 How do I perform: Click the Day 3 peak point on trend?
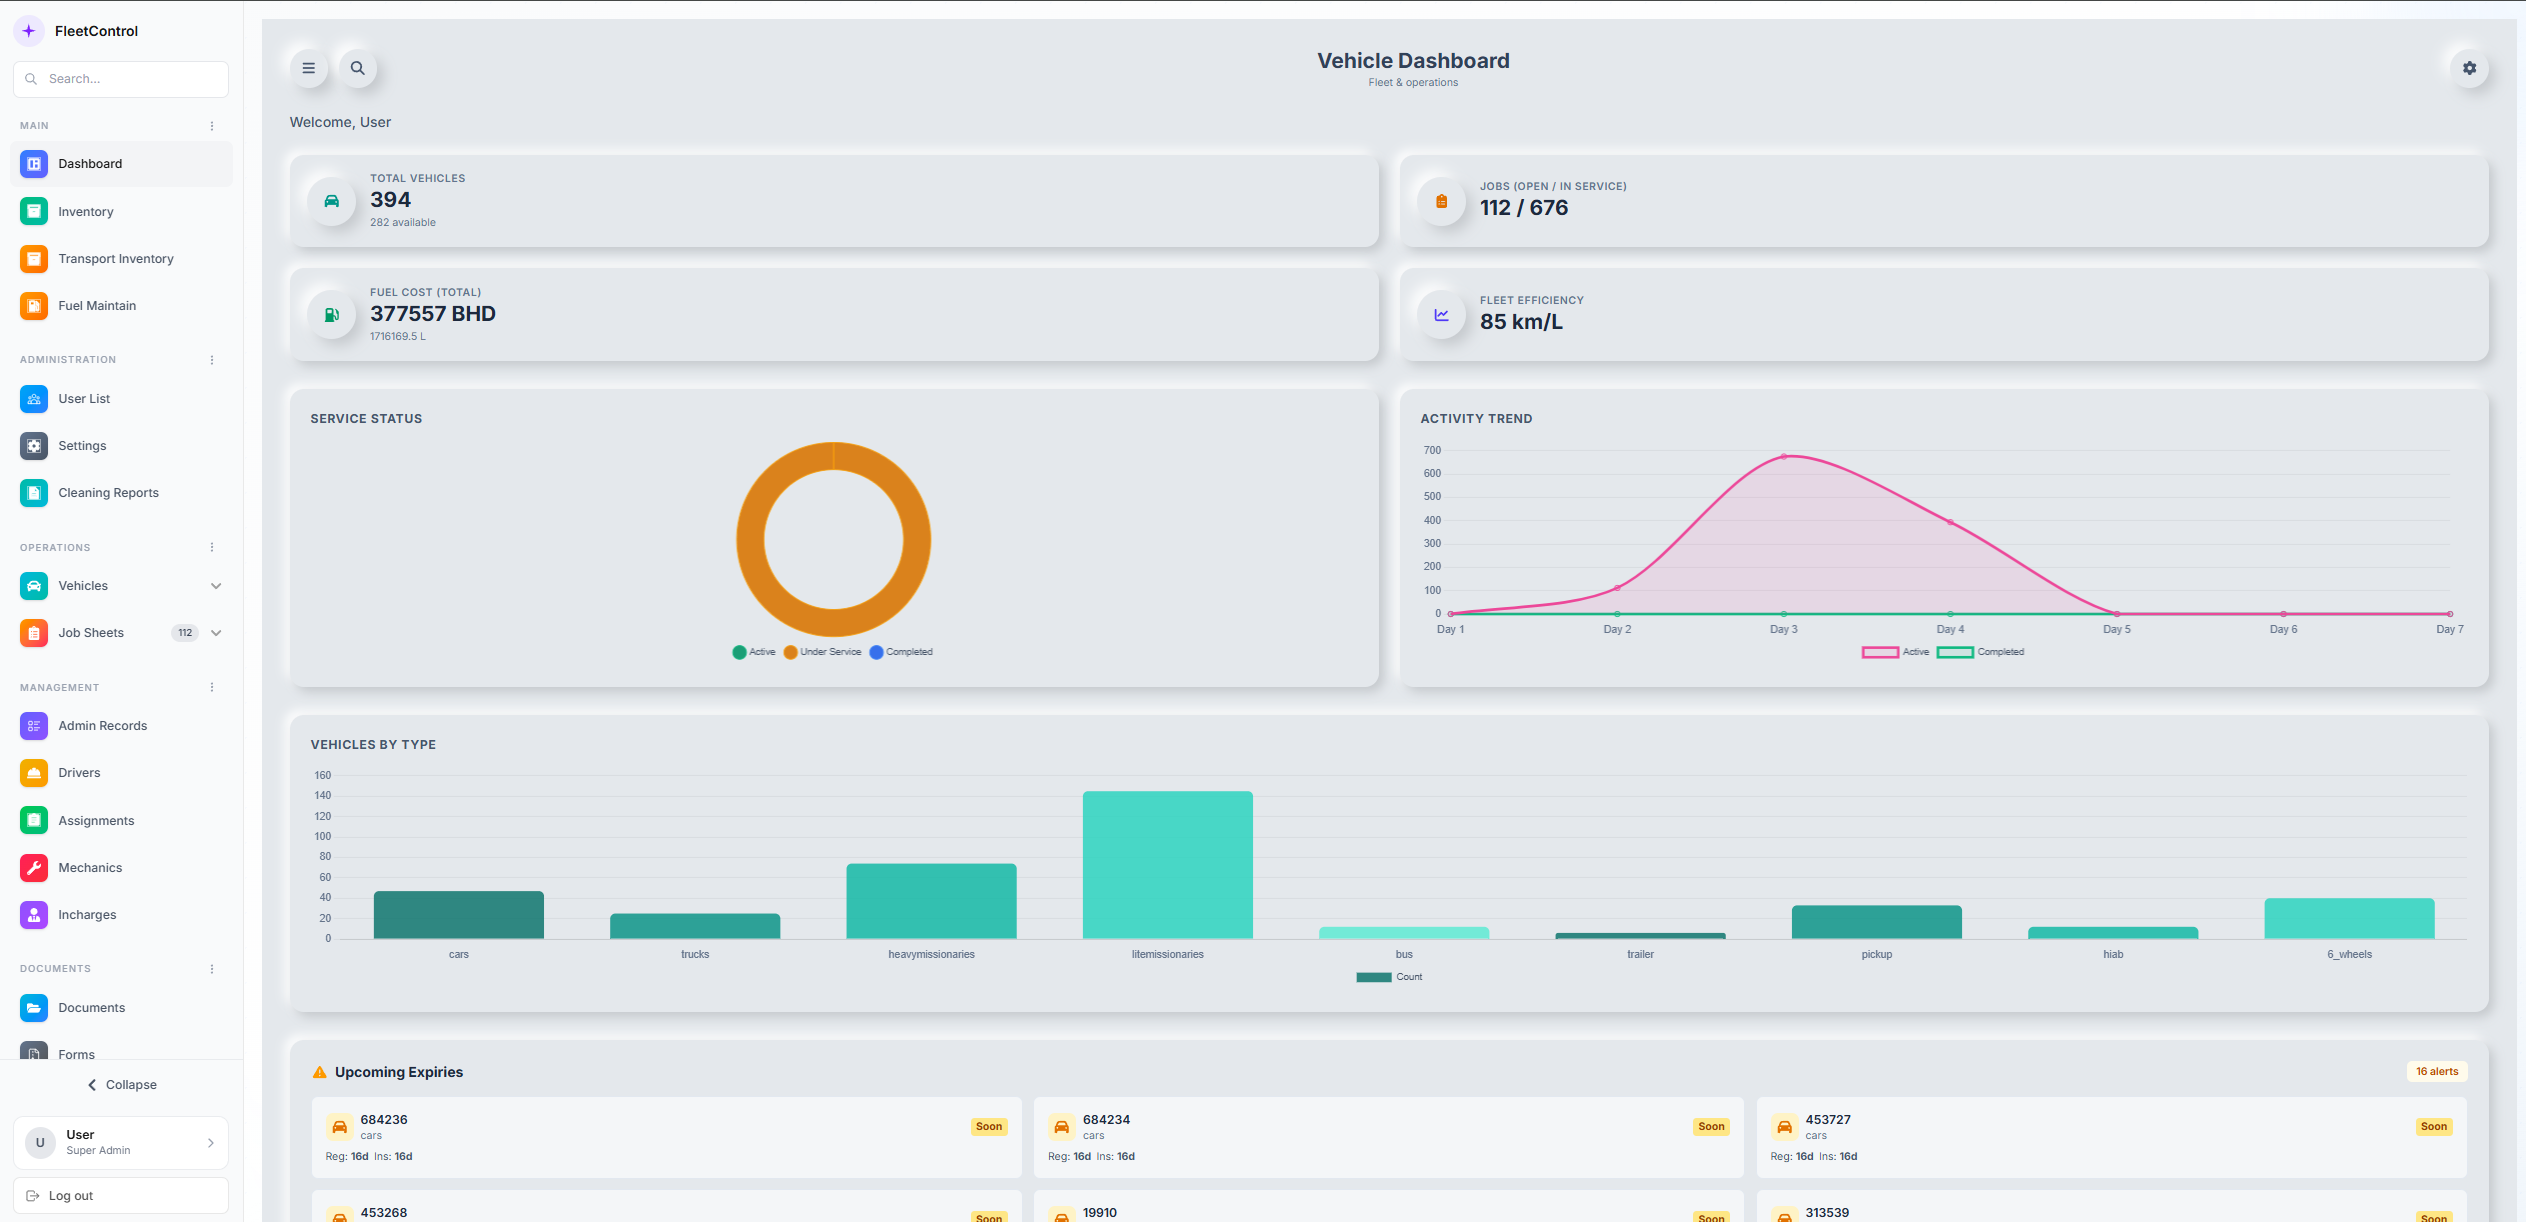(x=1784, y=456)
